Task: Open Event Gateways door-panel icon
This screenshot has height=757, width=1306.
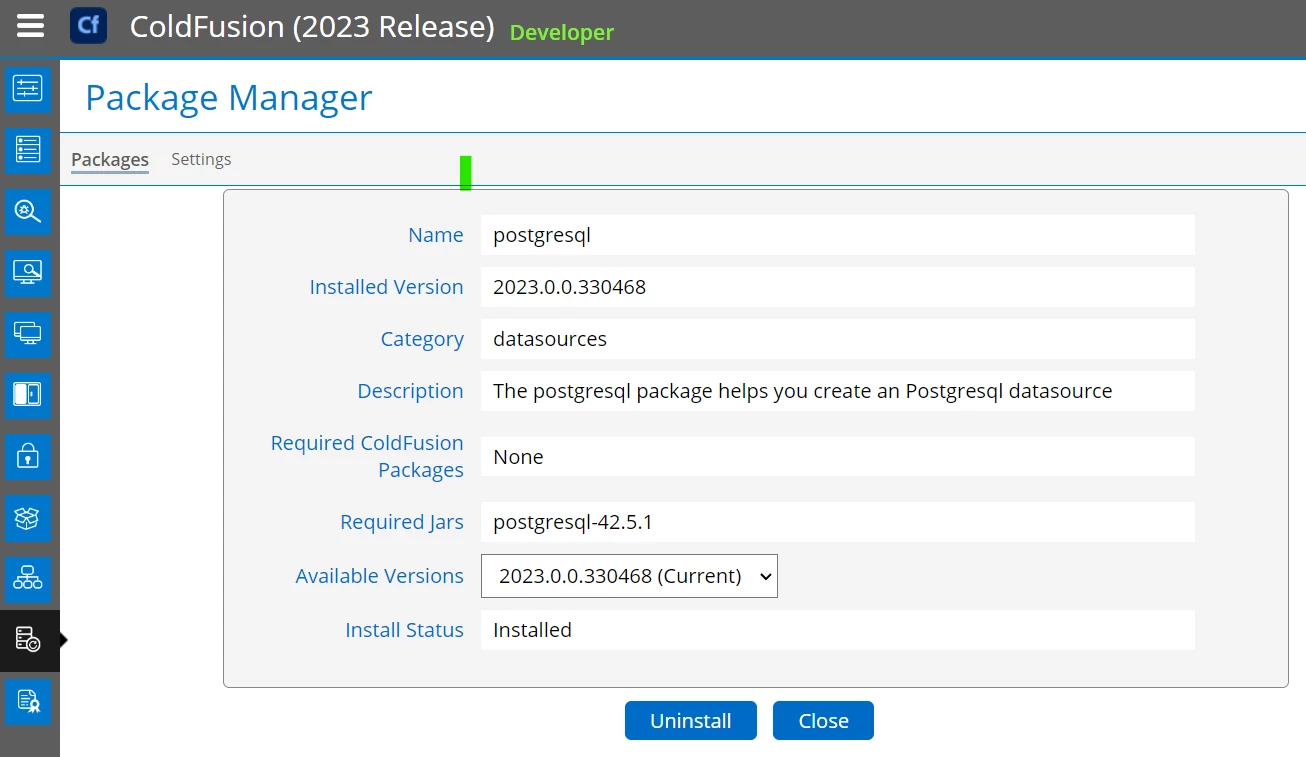Action: click(x=28, y=395)
